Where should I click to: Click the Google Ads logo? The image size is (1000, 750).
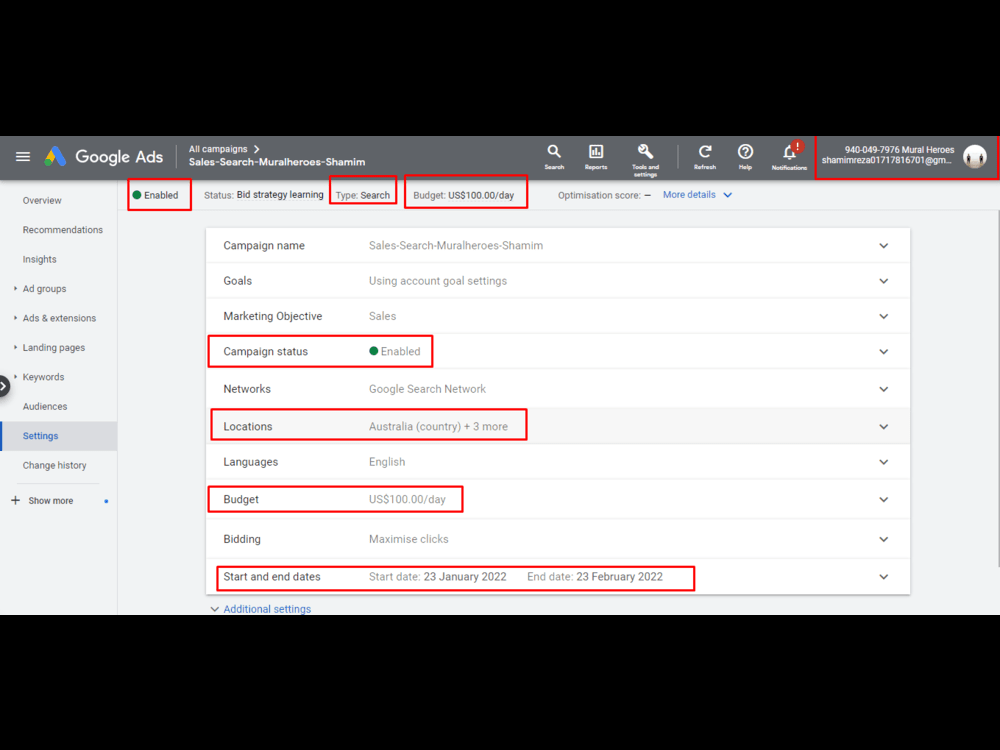pyautogui.click(x=104, y=156)
